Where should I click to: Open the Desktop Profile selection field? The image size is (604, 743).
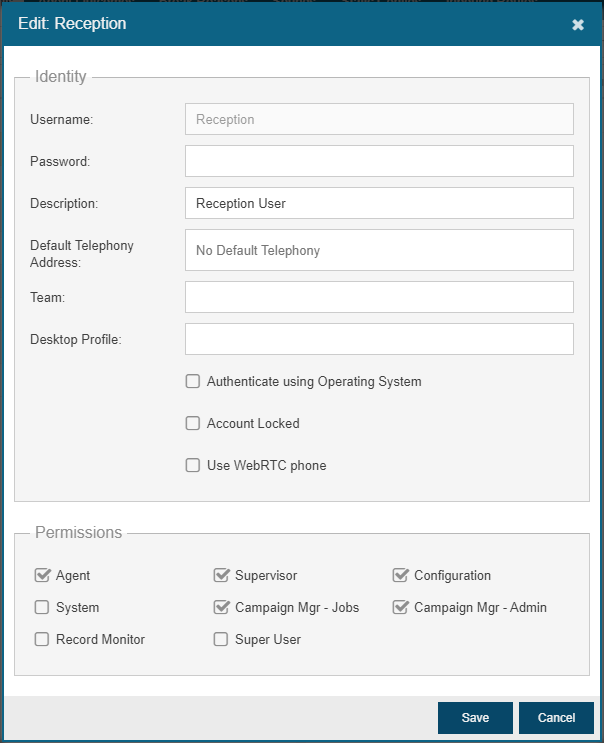click(x=379, y=339)
